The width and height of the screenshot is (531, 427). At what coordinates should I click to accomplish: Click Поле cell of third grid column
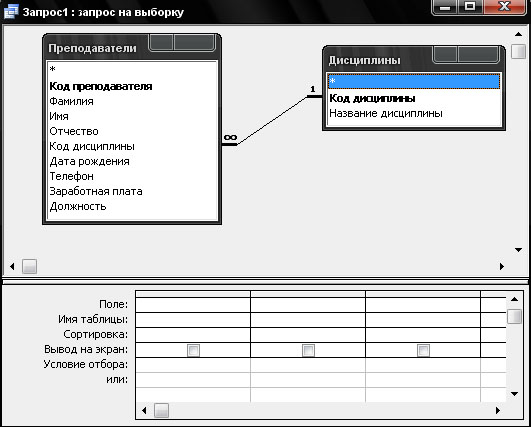tap(423, 305)
